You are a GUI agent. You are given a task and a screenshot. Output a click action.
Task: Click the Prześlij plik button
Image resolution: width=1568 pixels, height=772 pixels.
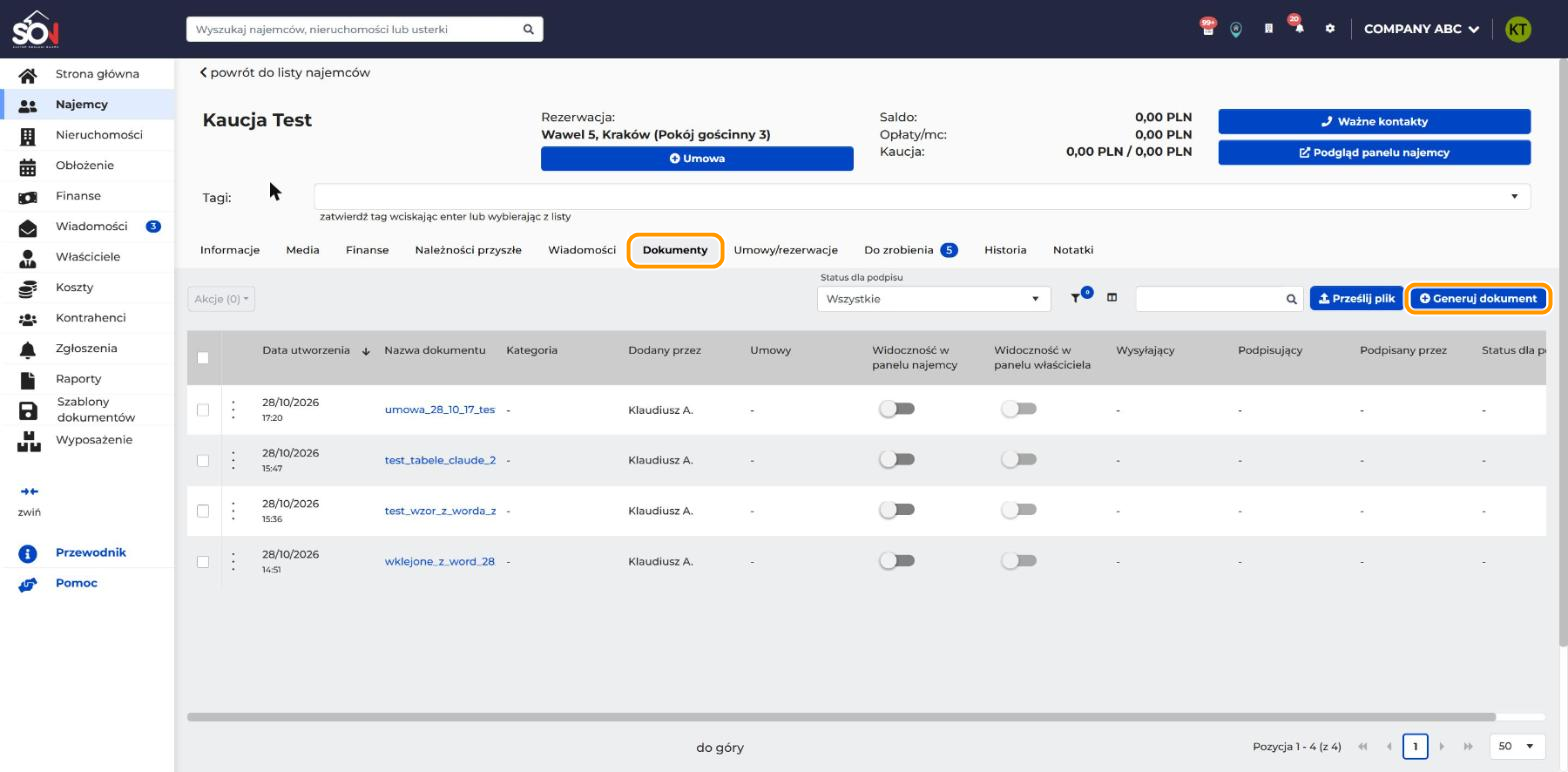(1356, 298)
